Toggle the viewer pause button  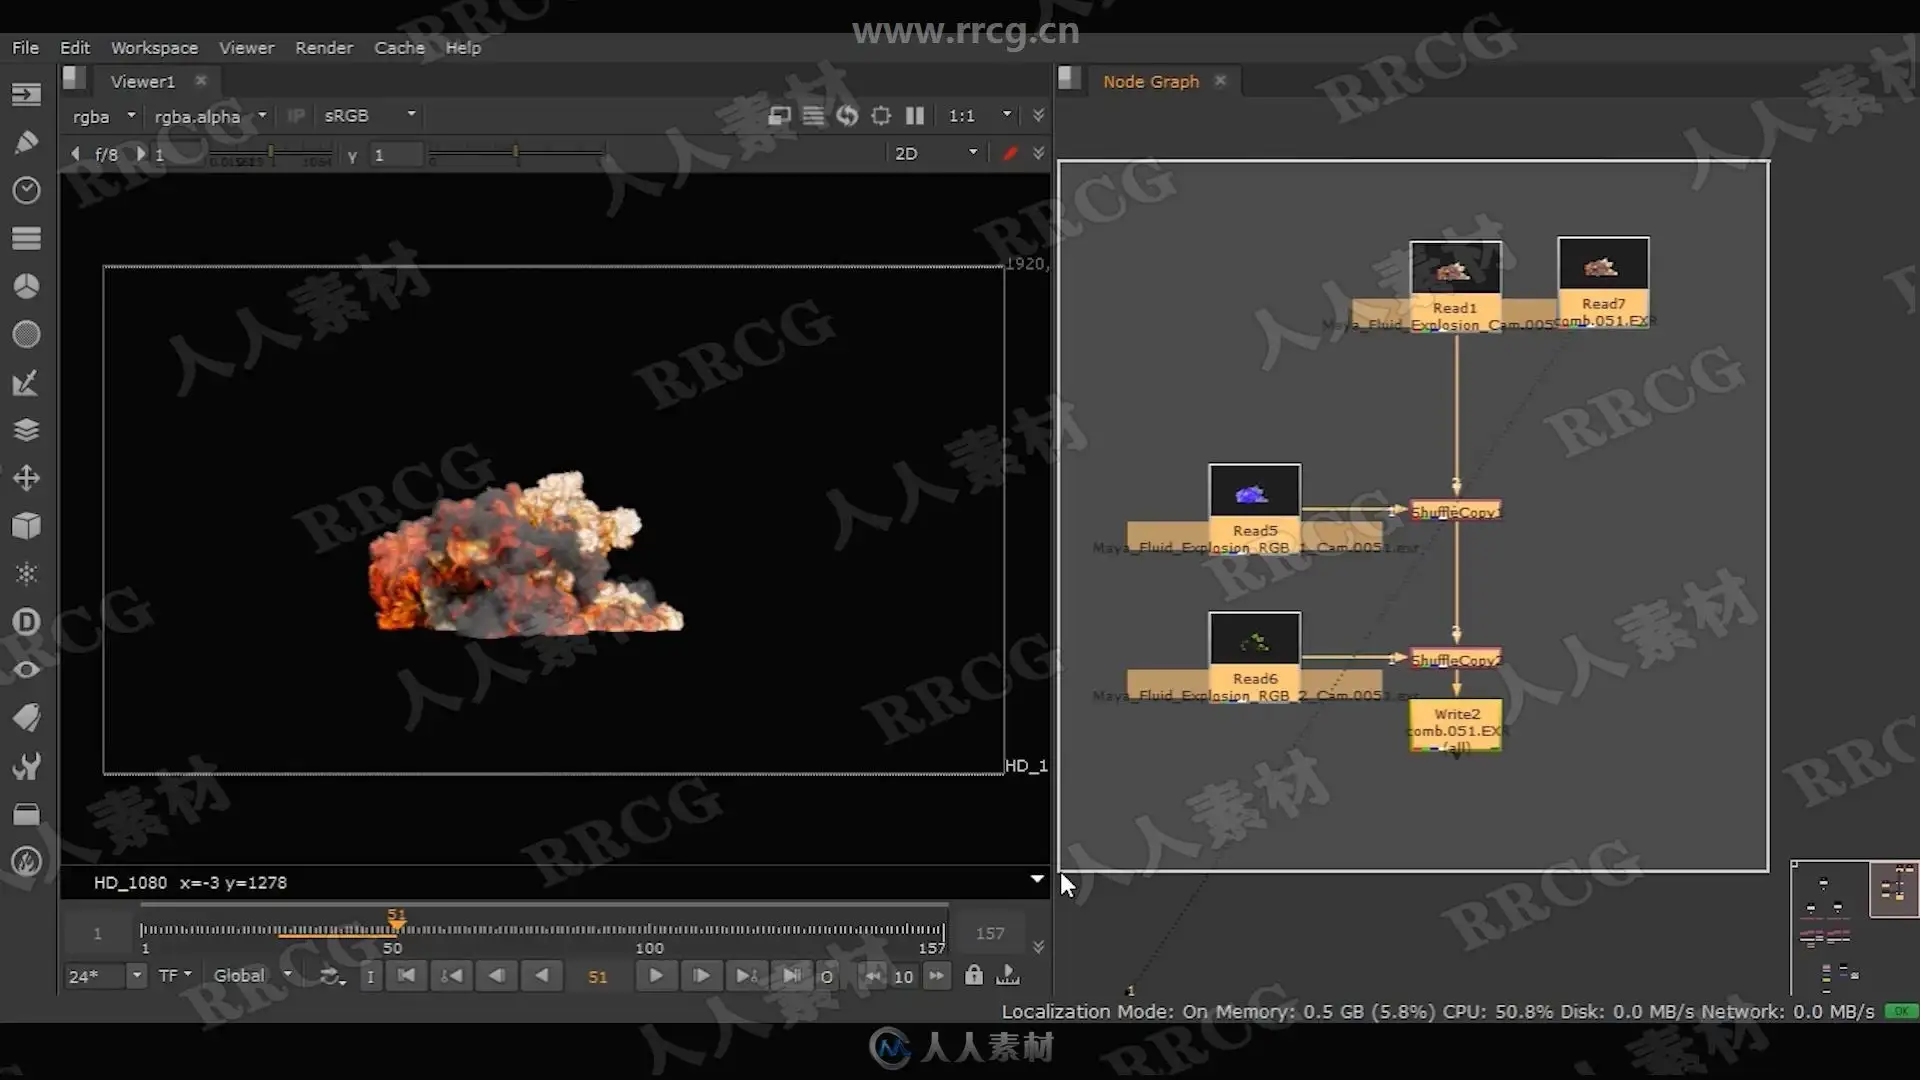pos(914,116)
